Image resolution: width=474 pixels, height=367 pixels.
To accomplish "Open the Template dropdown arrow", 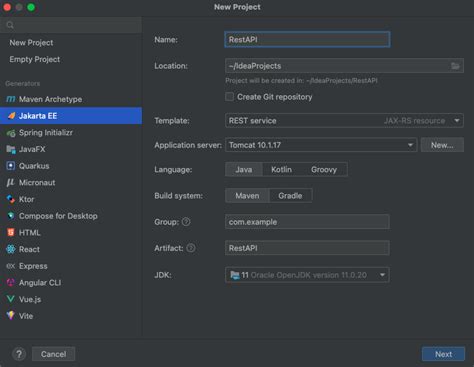I will tap(457, 120).
